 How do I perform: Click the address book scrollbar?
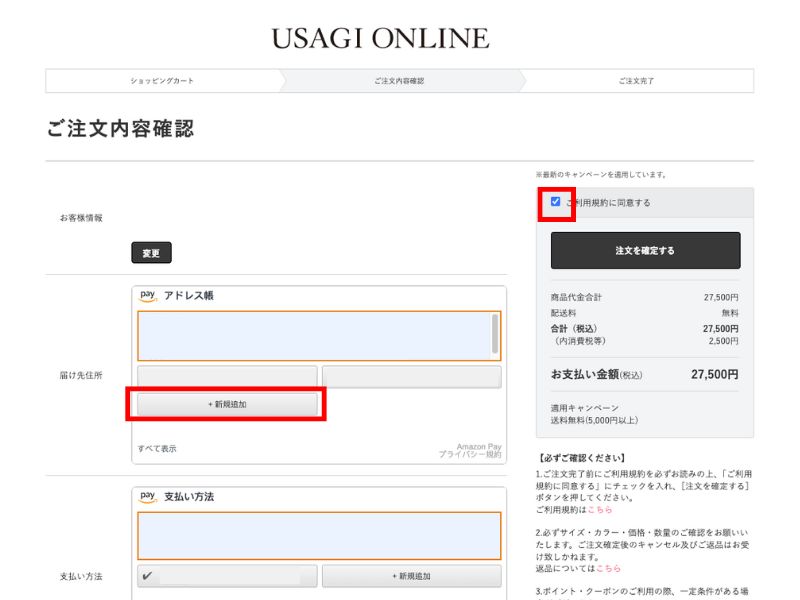495,335
